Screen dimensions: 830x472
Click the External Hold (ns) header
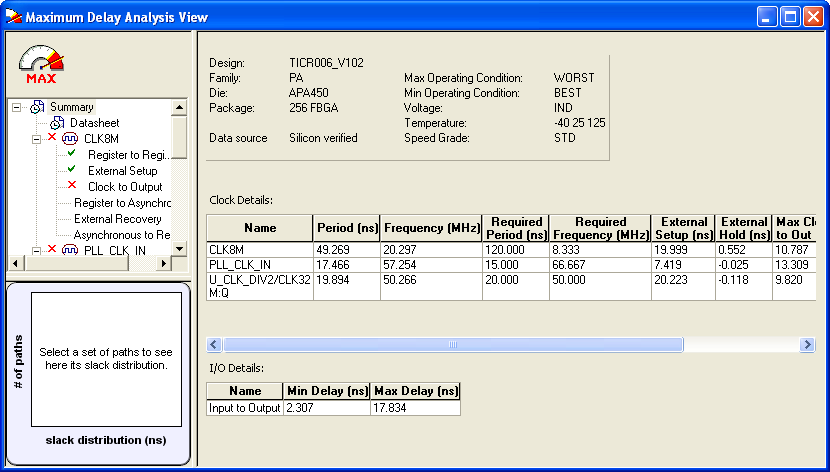point(744,228)
